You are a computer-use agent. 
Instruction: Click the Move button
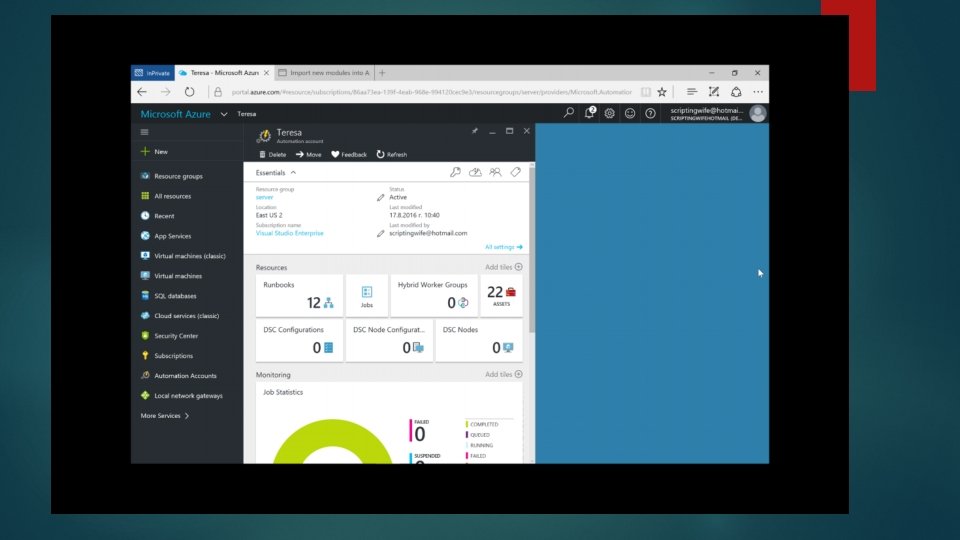(x=309, y=155)
